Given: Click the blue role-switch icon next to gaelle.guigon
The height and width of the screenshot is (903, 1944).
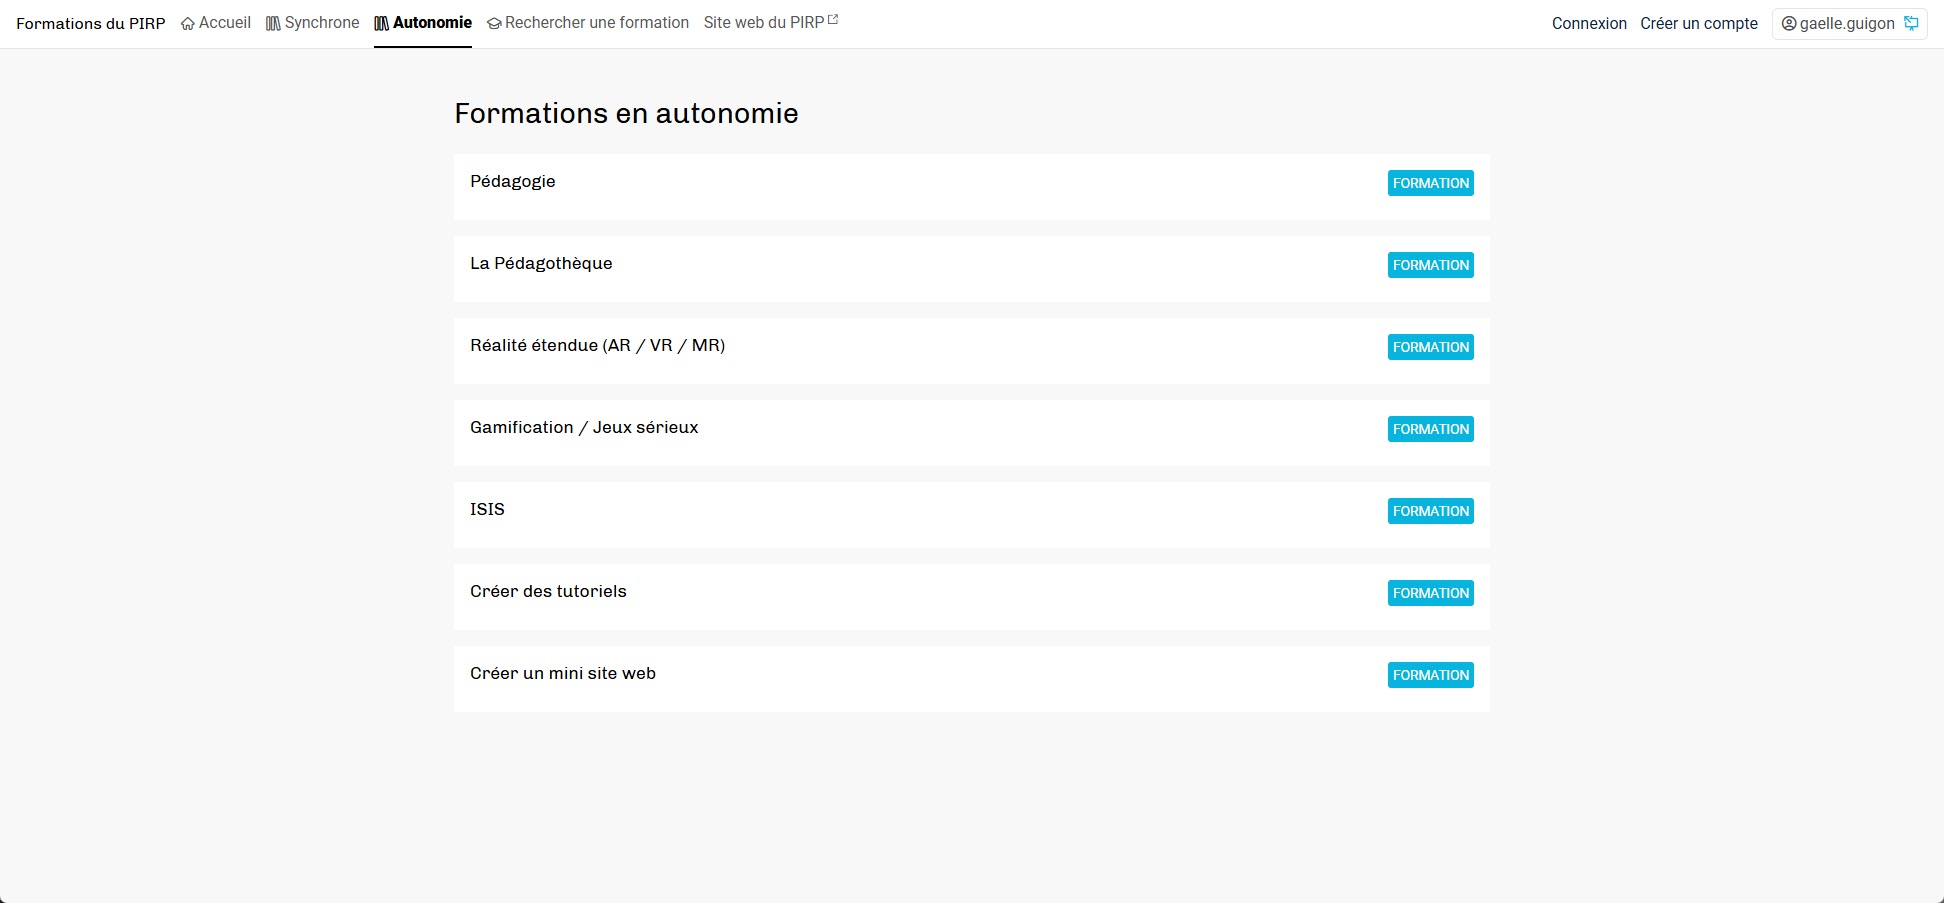Looking at the screenshot, I should tap(1911, 22).
